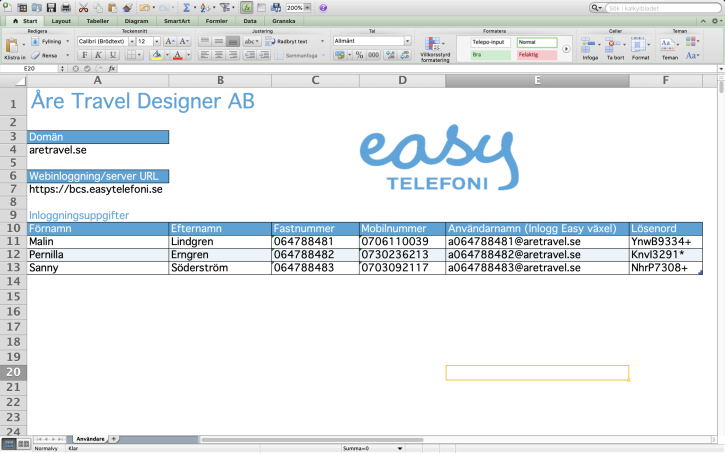Viewport: 725px width, 453px height.
Task: Open the Format cells button
Action: coord(640,49)
